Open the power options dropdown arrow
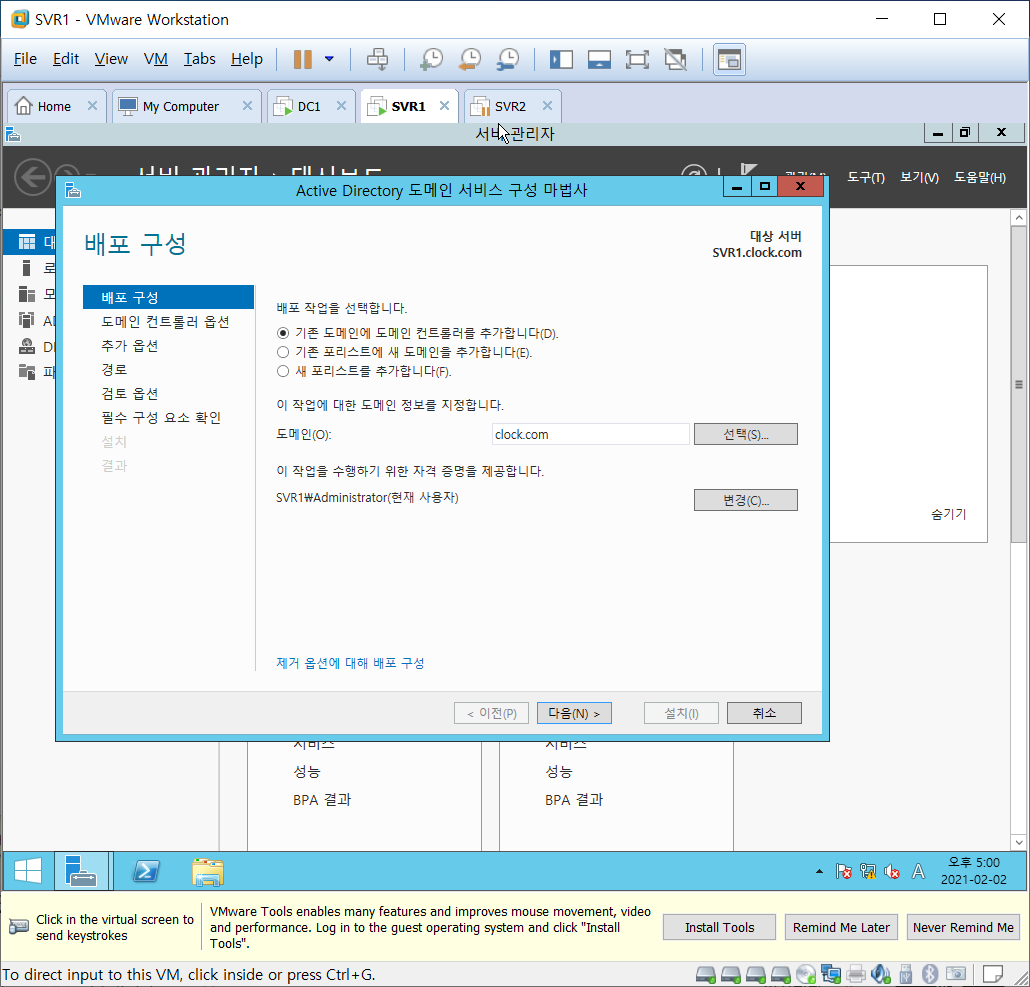 coord(329,59)
